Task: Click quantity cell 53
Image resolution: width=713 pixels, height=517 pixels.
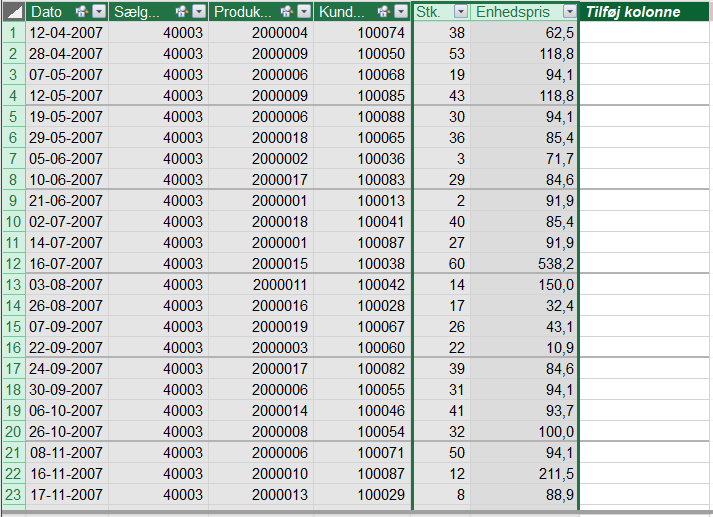Action: point(442,54)
